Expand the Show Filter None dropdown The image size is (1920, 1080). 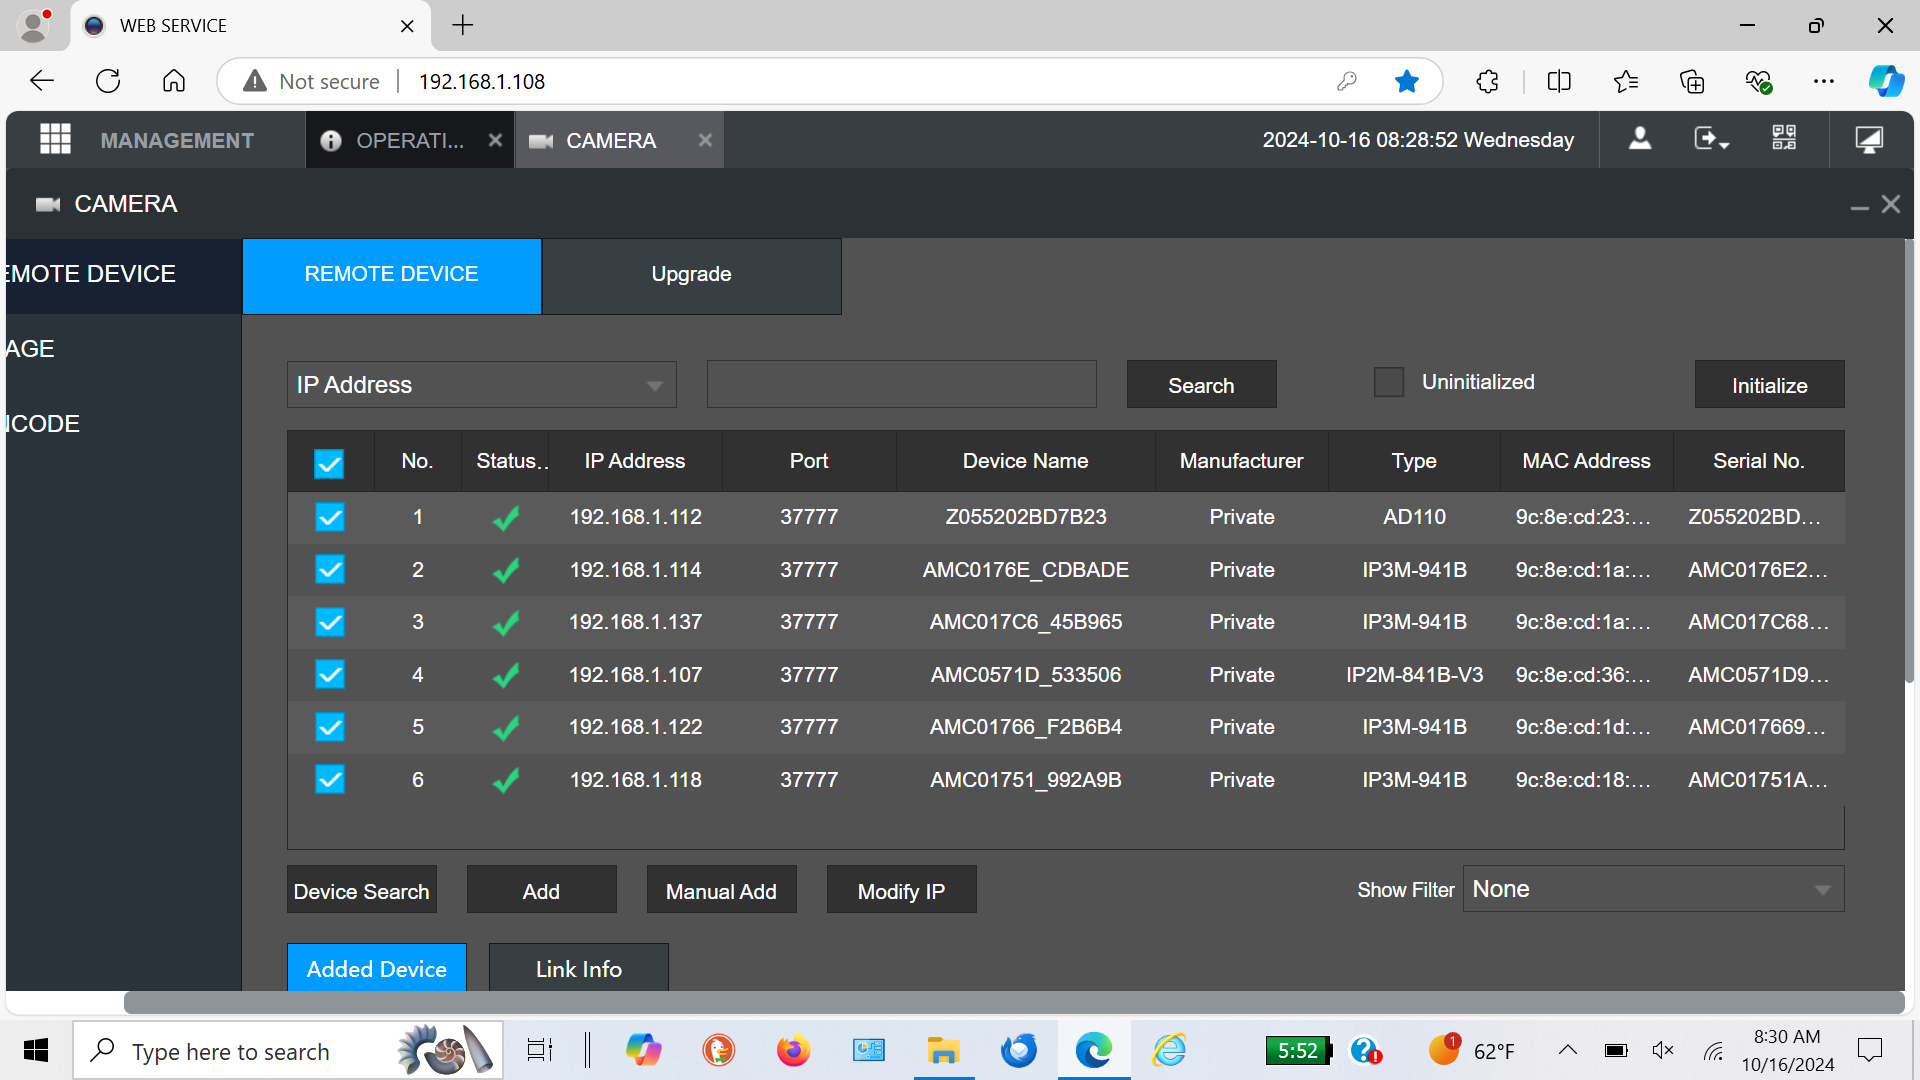[1653, 889]
